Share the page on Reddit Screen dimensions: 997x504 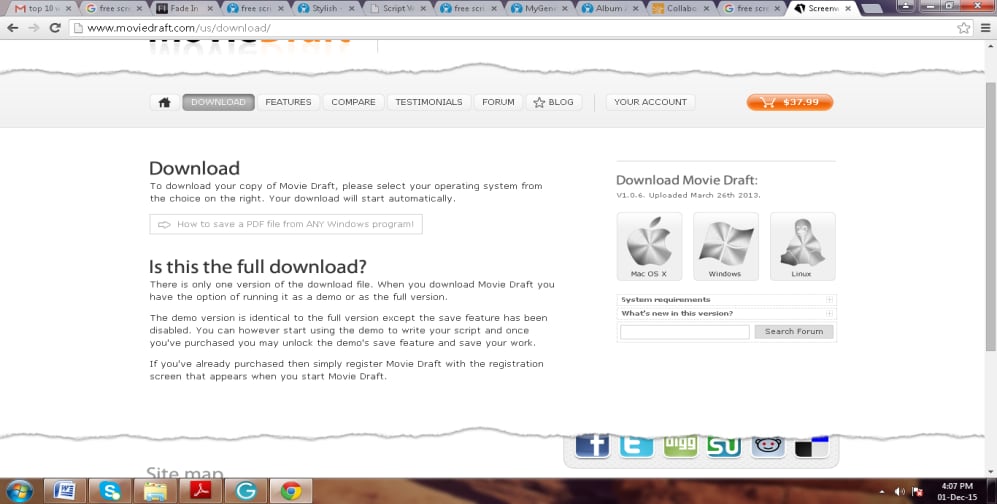pyautogui.click(x=768, y=446)
